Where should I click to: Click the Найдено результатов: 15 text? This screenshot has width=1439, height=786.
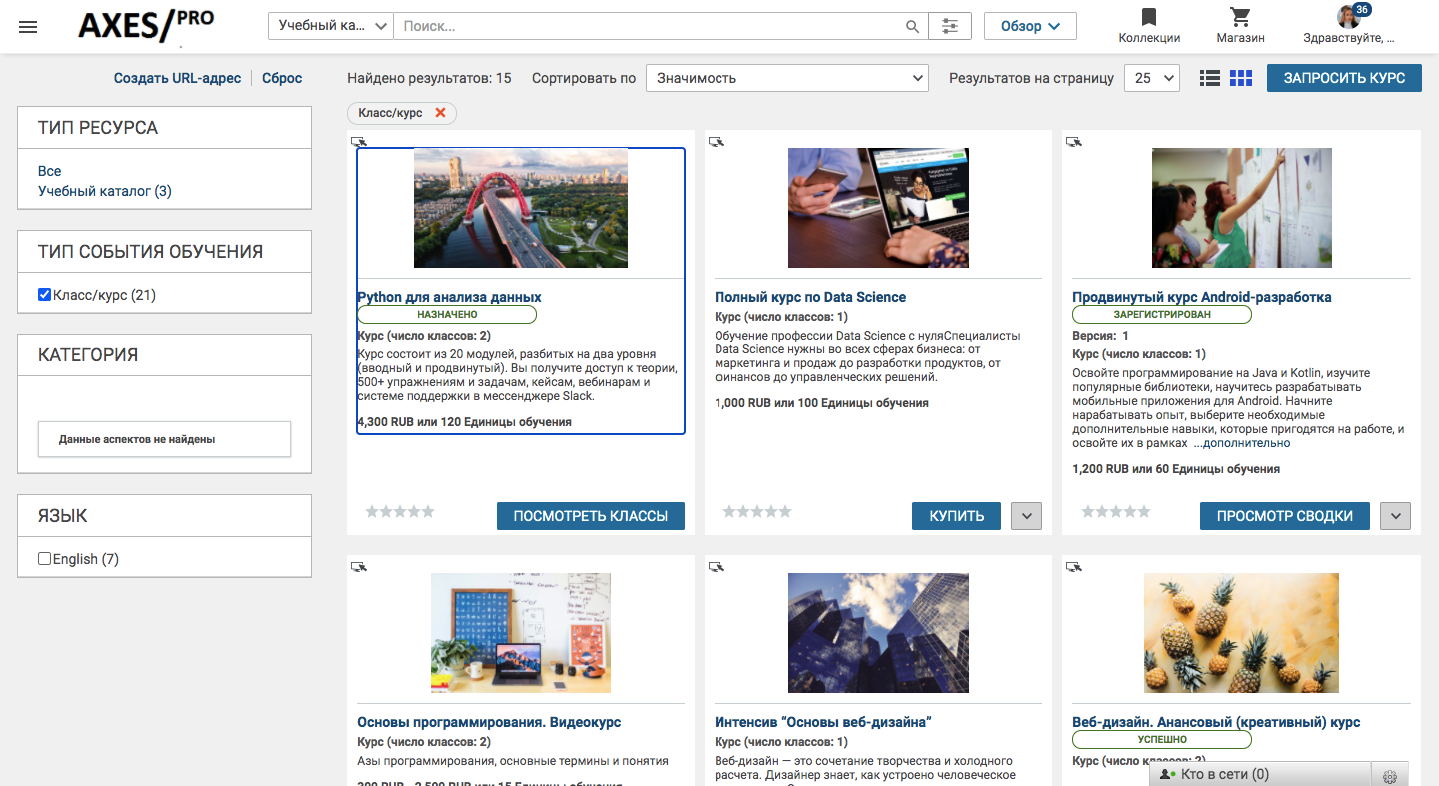(429, 78)
